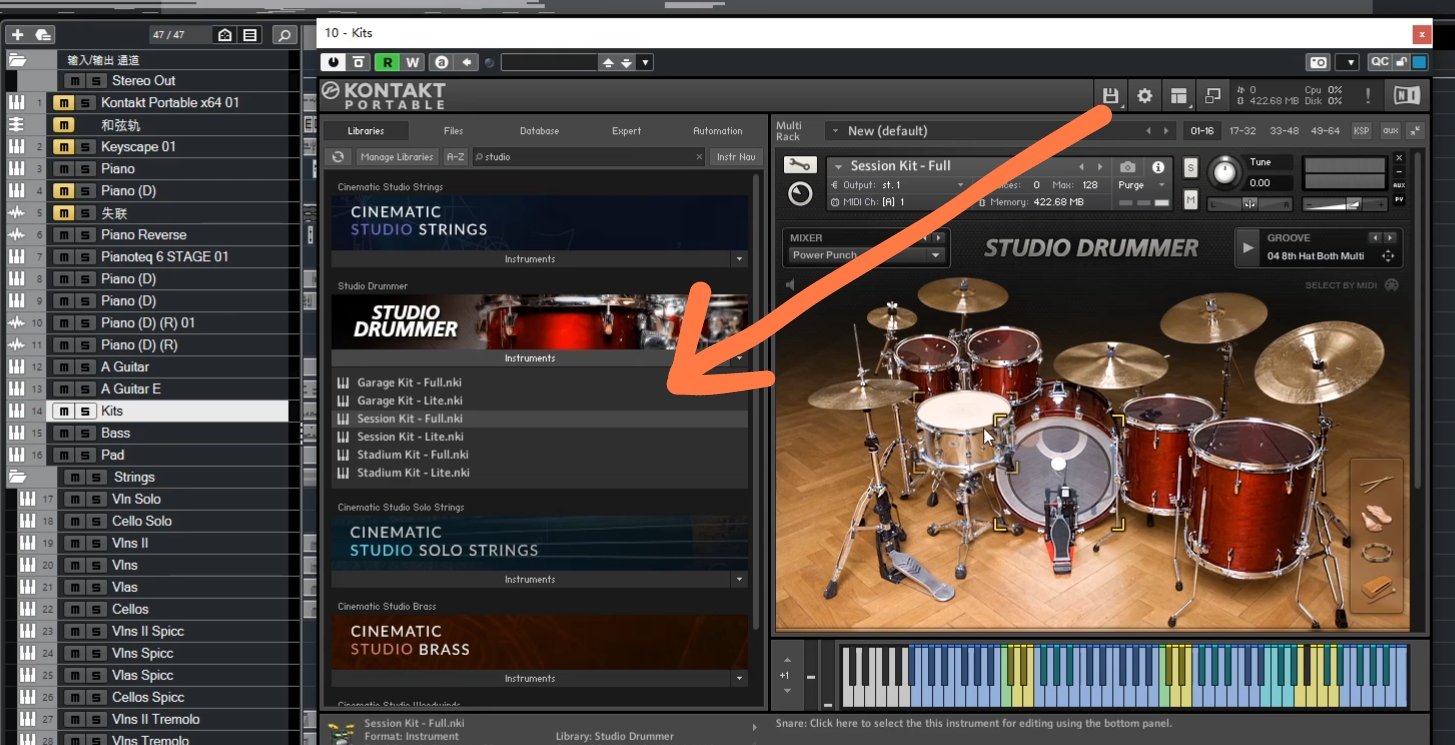The image size is (1455, 745).
Task: Expand Cinematic Studio Brass Instruments dropdown arrow
Action: tap(740, 679)
